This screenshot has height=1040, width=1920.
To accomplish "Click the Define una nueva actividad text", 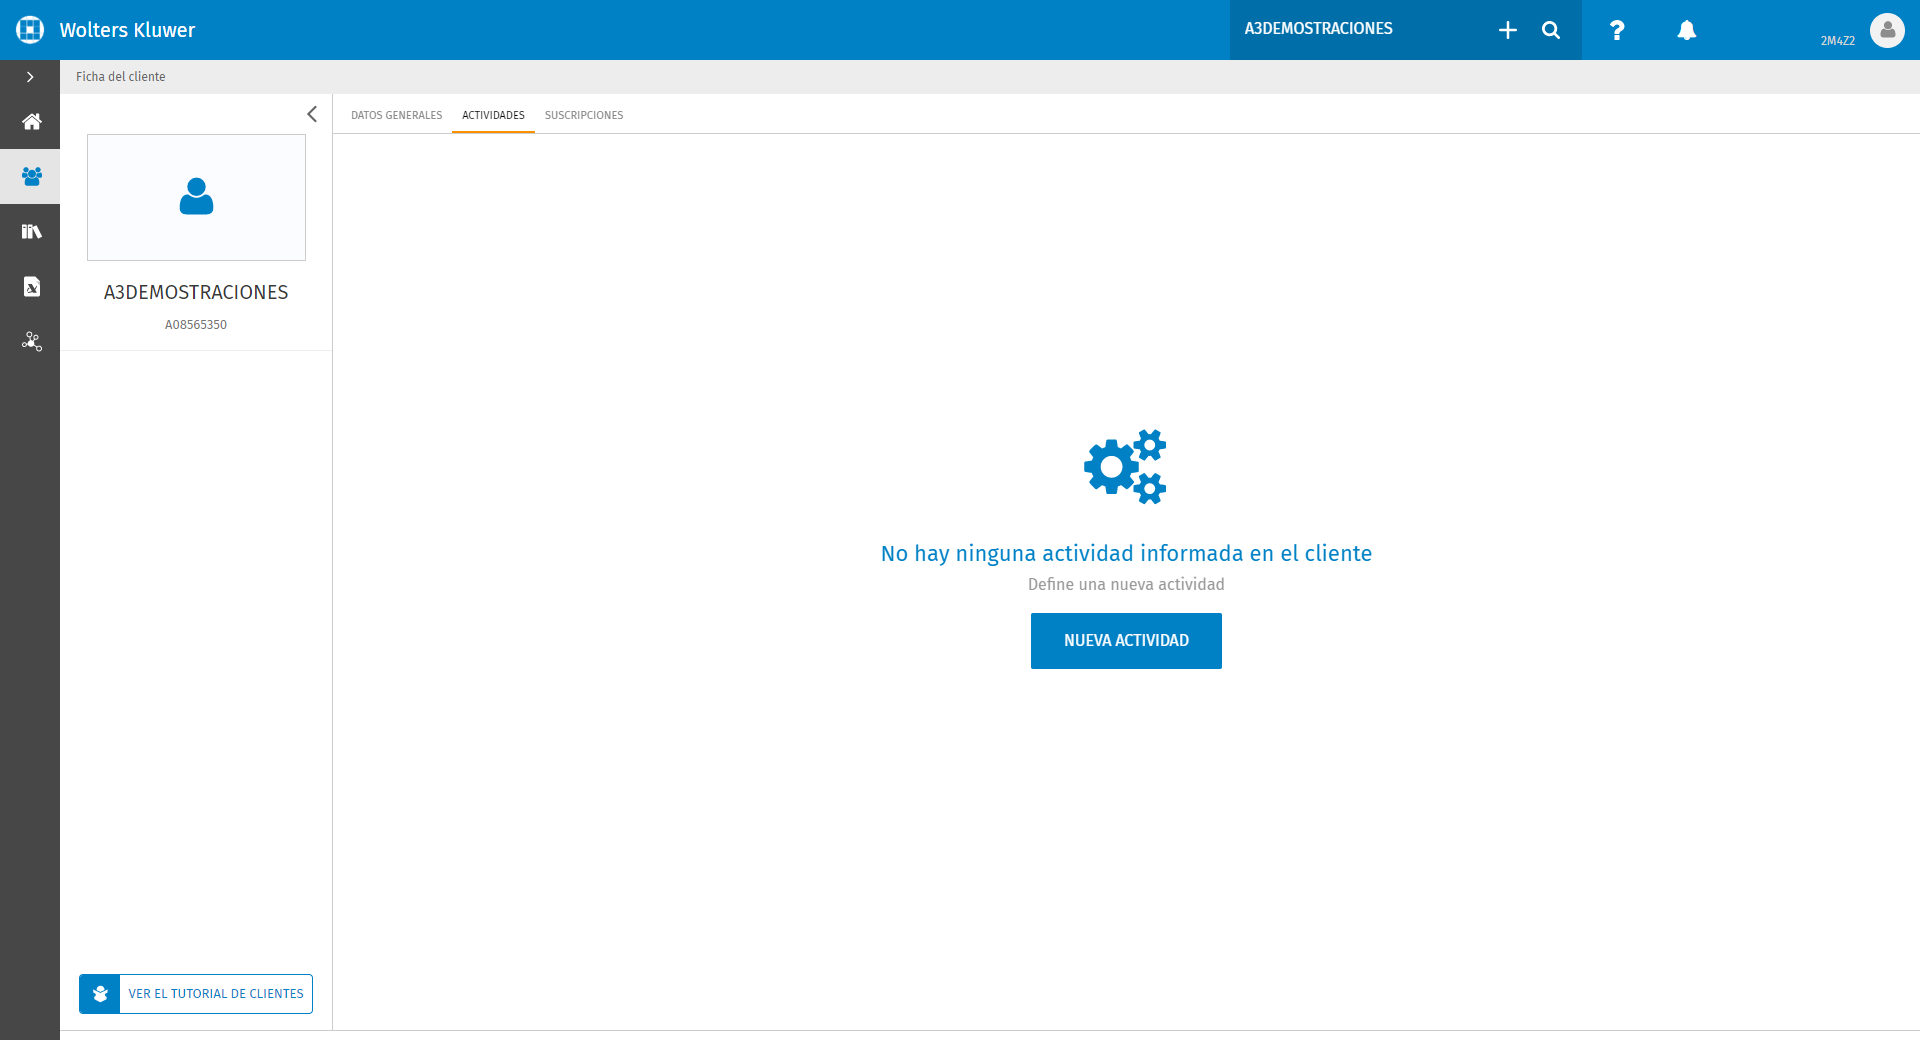I will coord(1126,585).
